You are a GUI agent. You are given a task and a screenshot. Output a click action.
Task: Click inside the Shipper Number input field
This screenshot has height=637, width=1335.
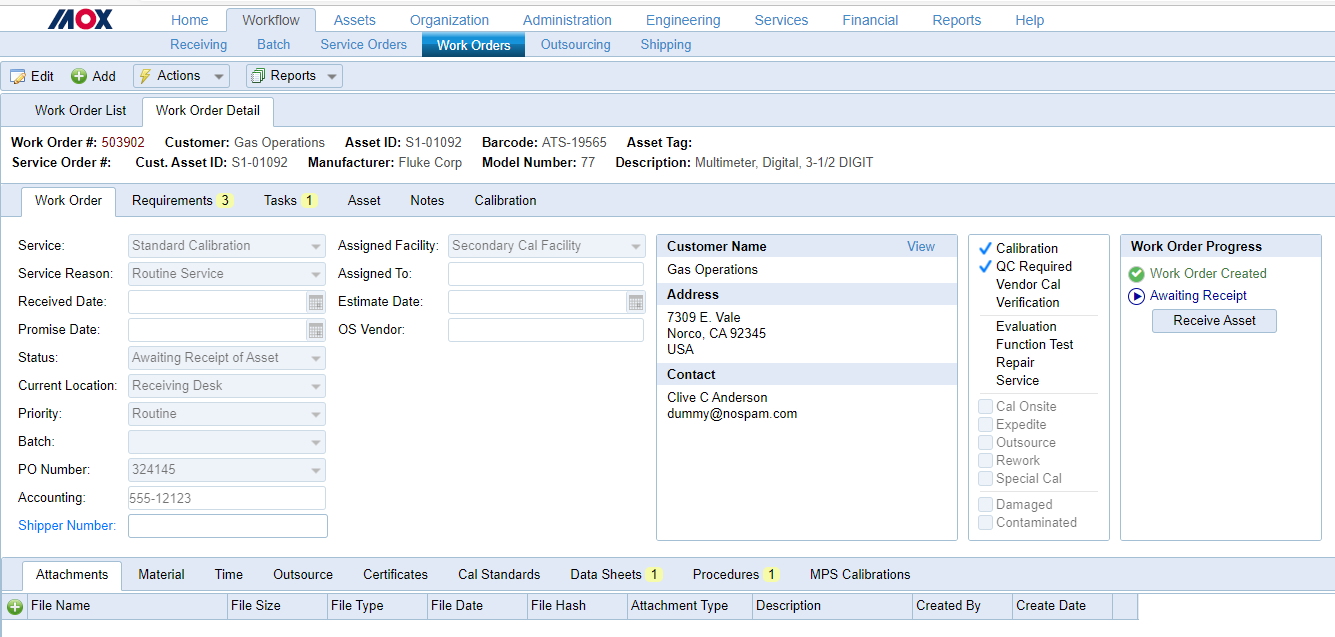pyautogui.click(x=227, y=525)
